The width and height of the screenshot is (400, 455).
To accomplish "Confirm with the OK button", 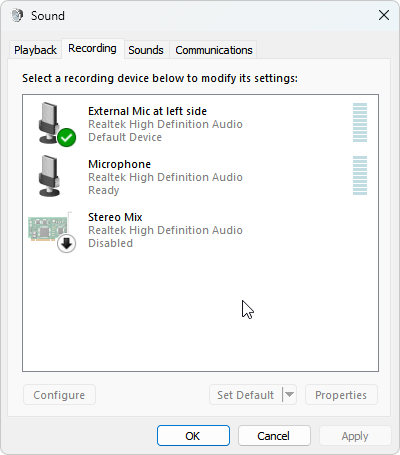I will (x=193, y=436).
